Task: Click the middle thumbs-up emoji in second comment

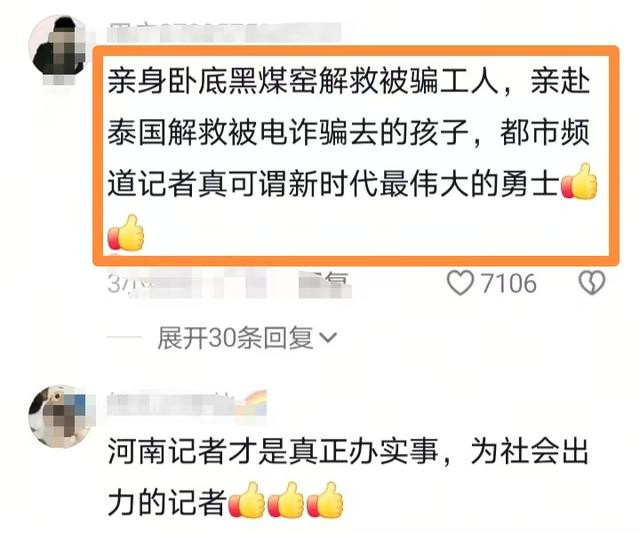Action: [286, 500]
